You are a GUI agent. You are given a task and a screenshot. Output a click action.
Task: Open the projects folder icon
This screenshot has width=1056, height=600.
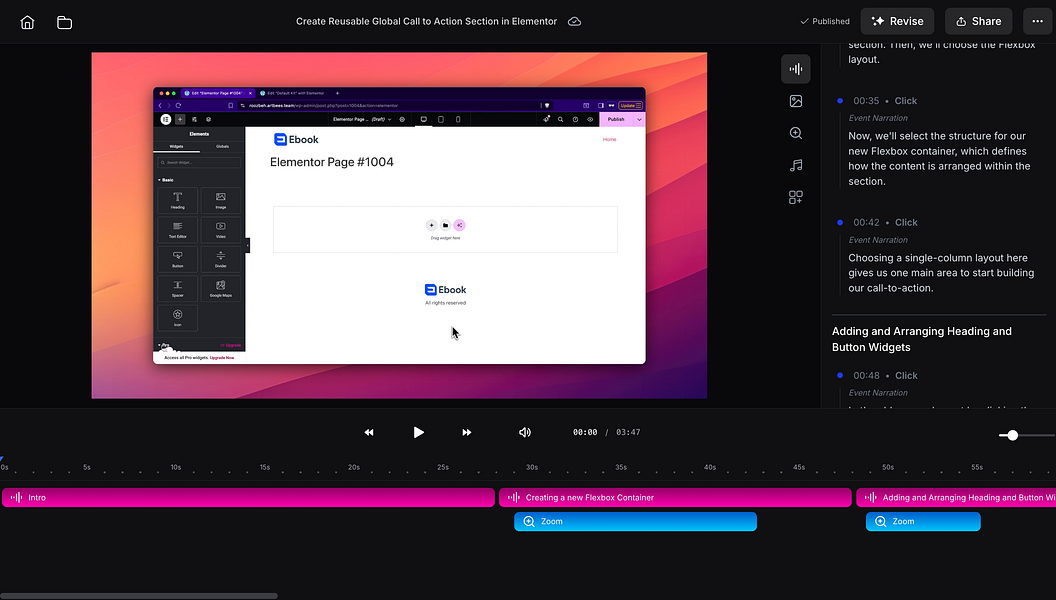65,22
